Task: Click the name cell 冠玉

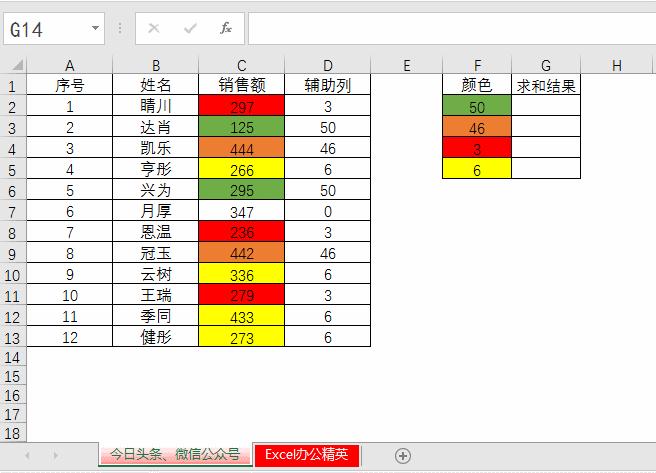Action: pos(156,253)
